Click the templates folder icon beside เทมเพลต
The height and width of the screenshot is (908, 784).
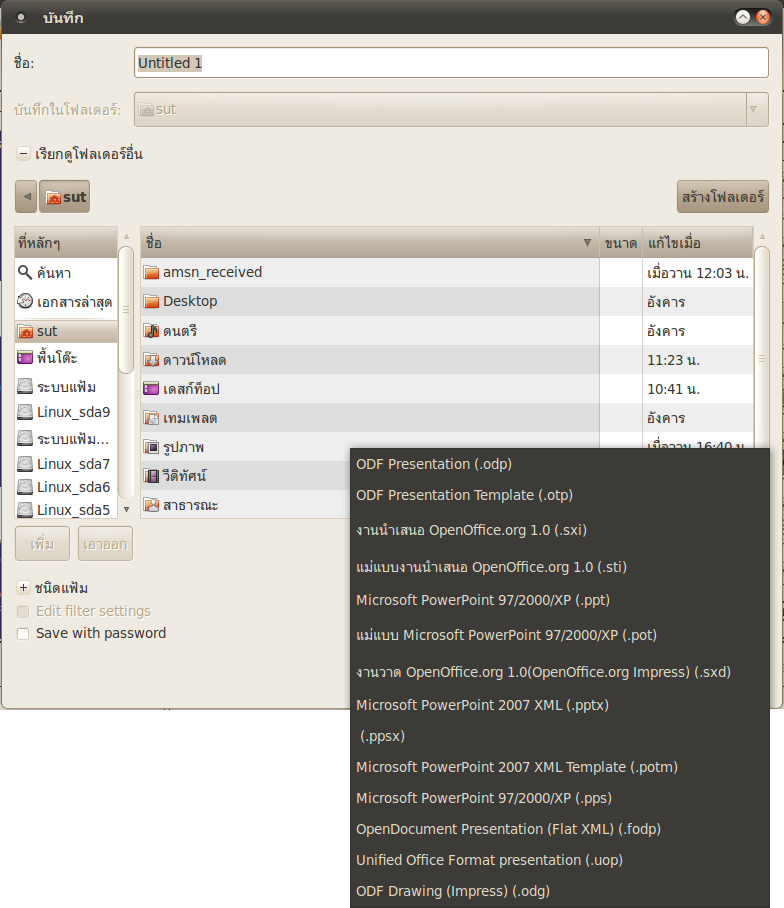tap(151, 418)
